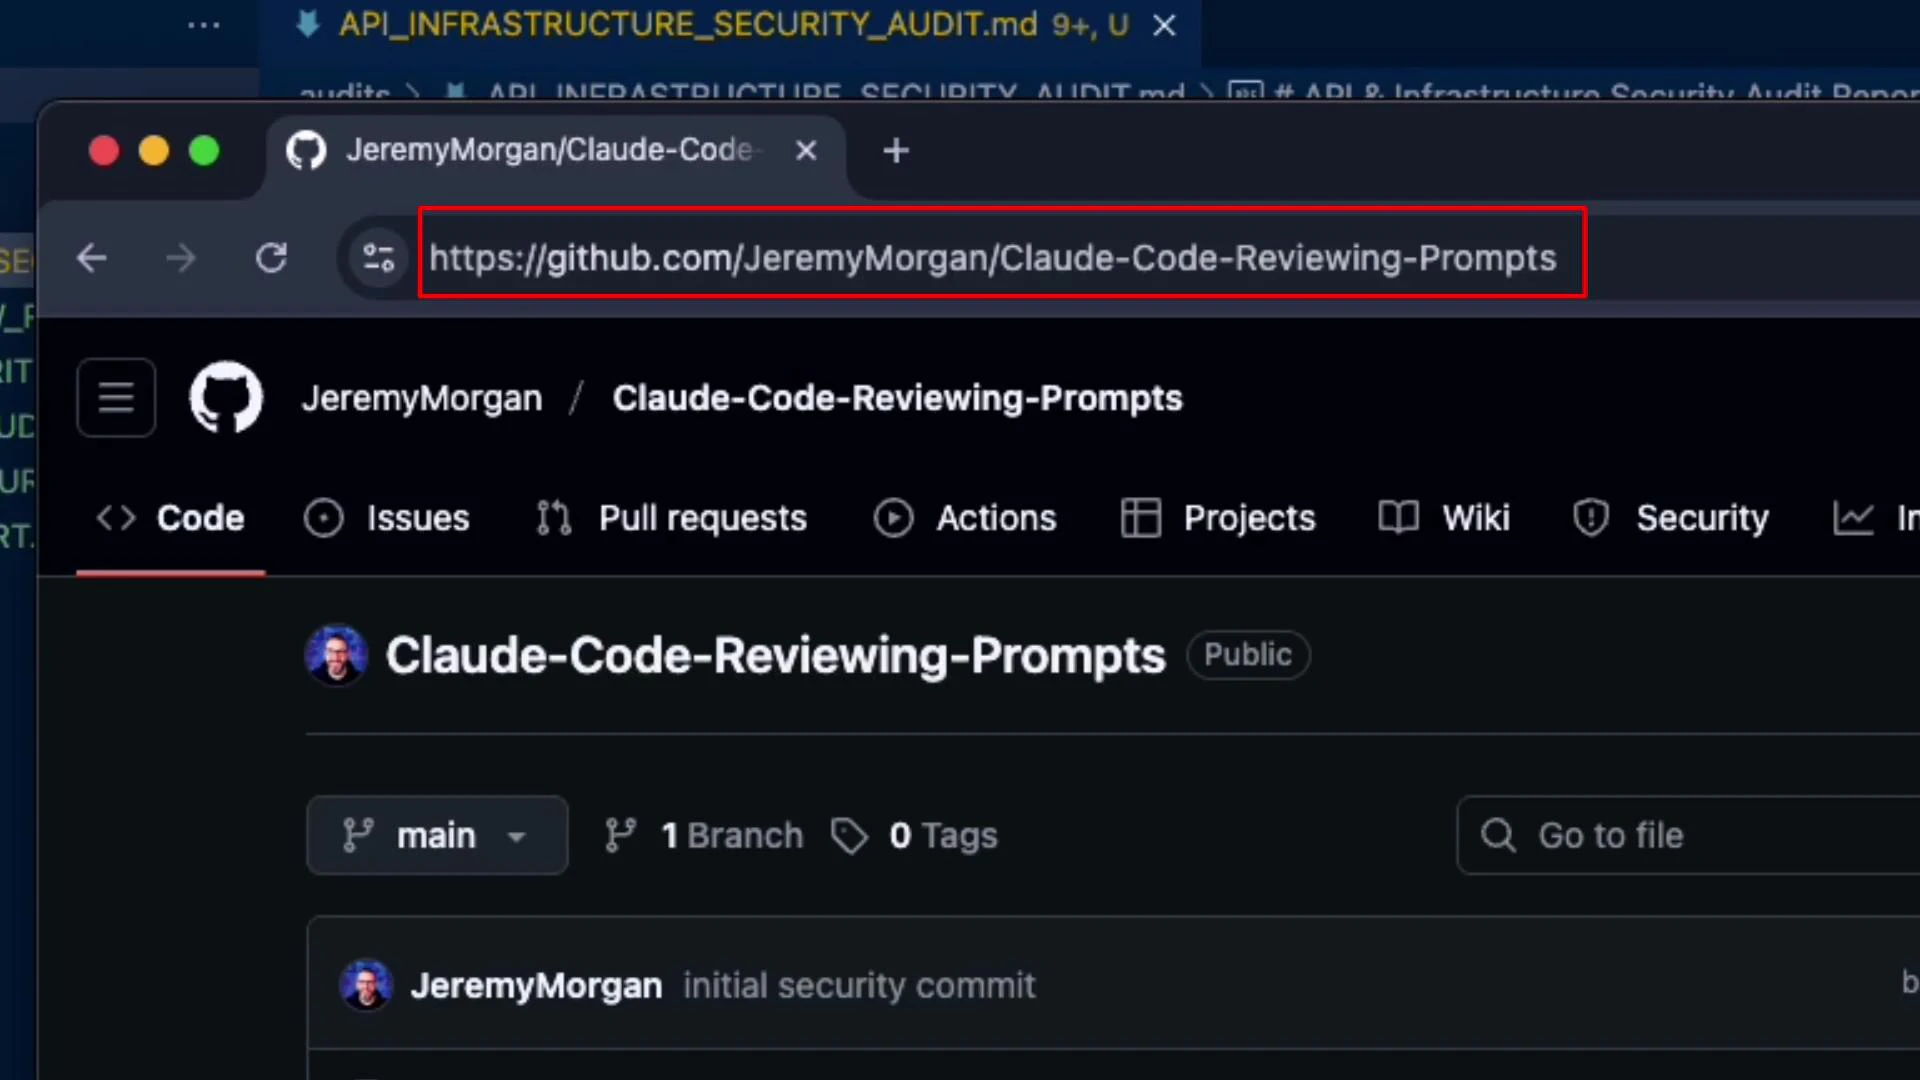Open a new browser tab with plus
Image resolution: width=1920 pixels, height=1080 pixels.
[x=896, y=151]
